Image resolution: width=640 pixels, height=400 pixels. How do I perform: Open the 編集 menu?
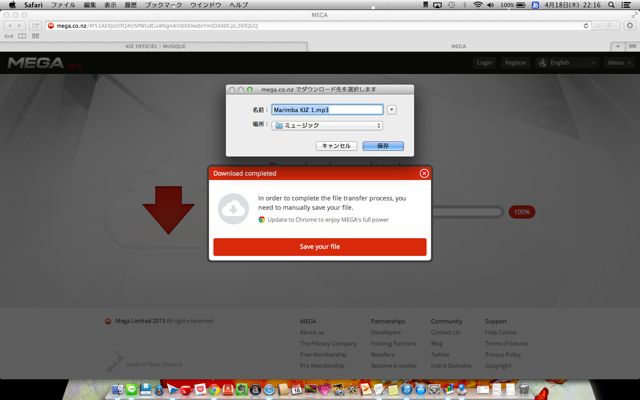click(x=90, y=5)
